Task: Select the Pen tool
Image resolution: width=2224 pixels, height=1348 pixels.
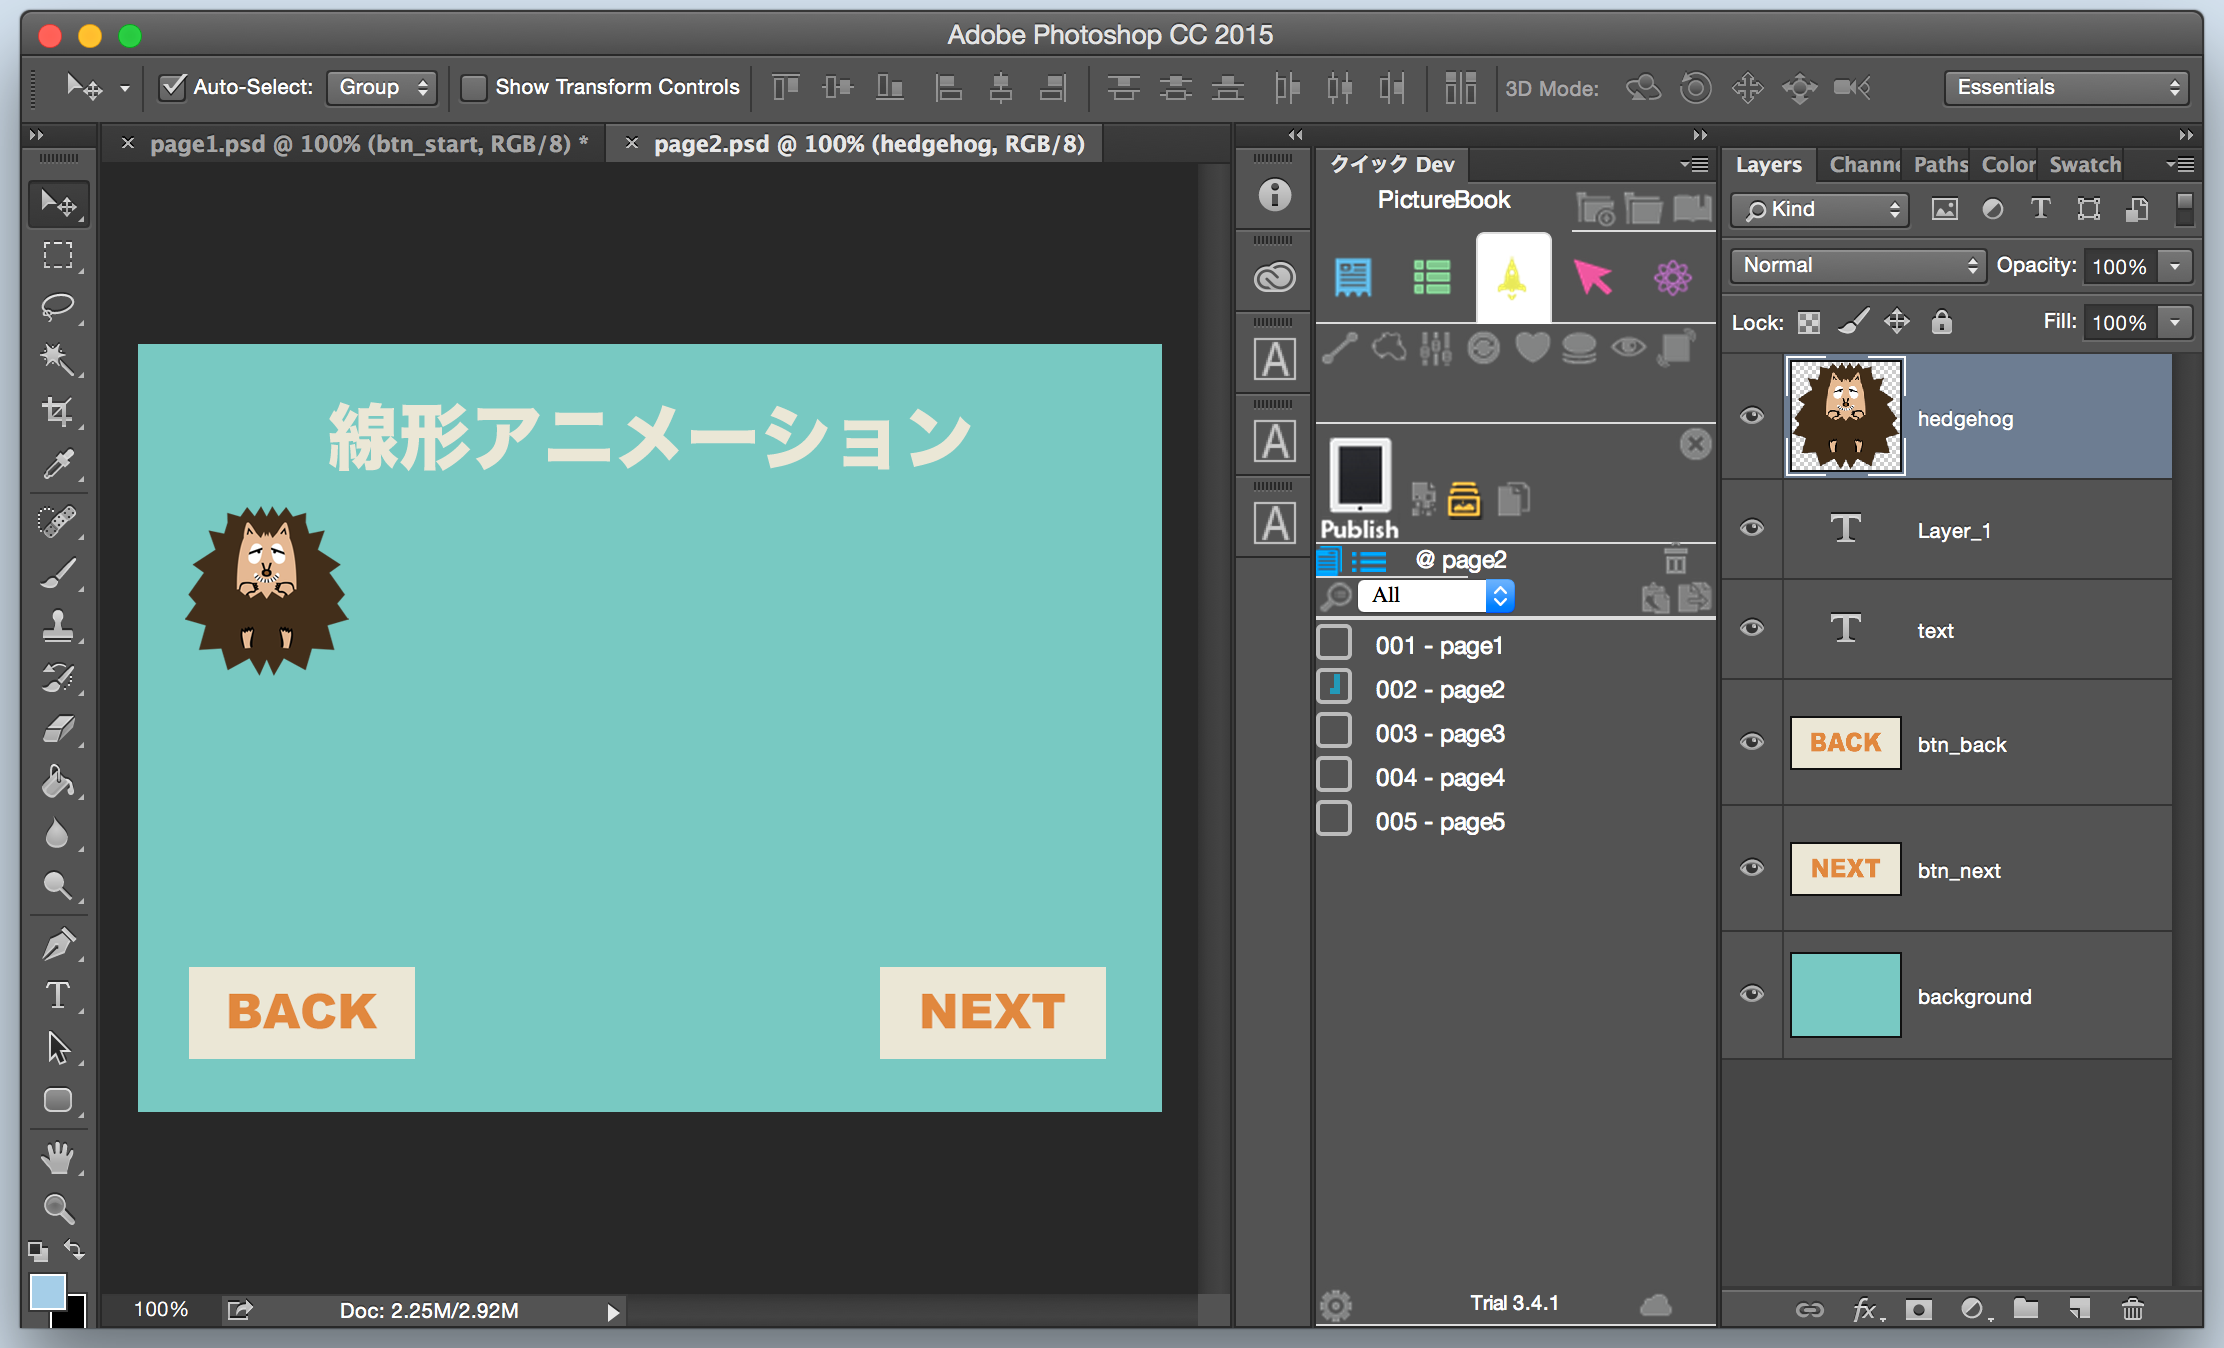Action: click(58, 944)
